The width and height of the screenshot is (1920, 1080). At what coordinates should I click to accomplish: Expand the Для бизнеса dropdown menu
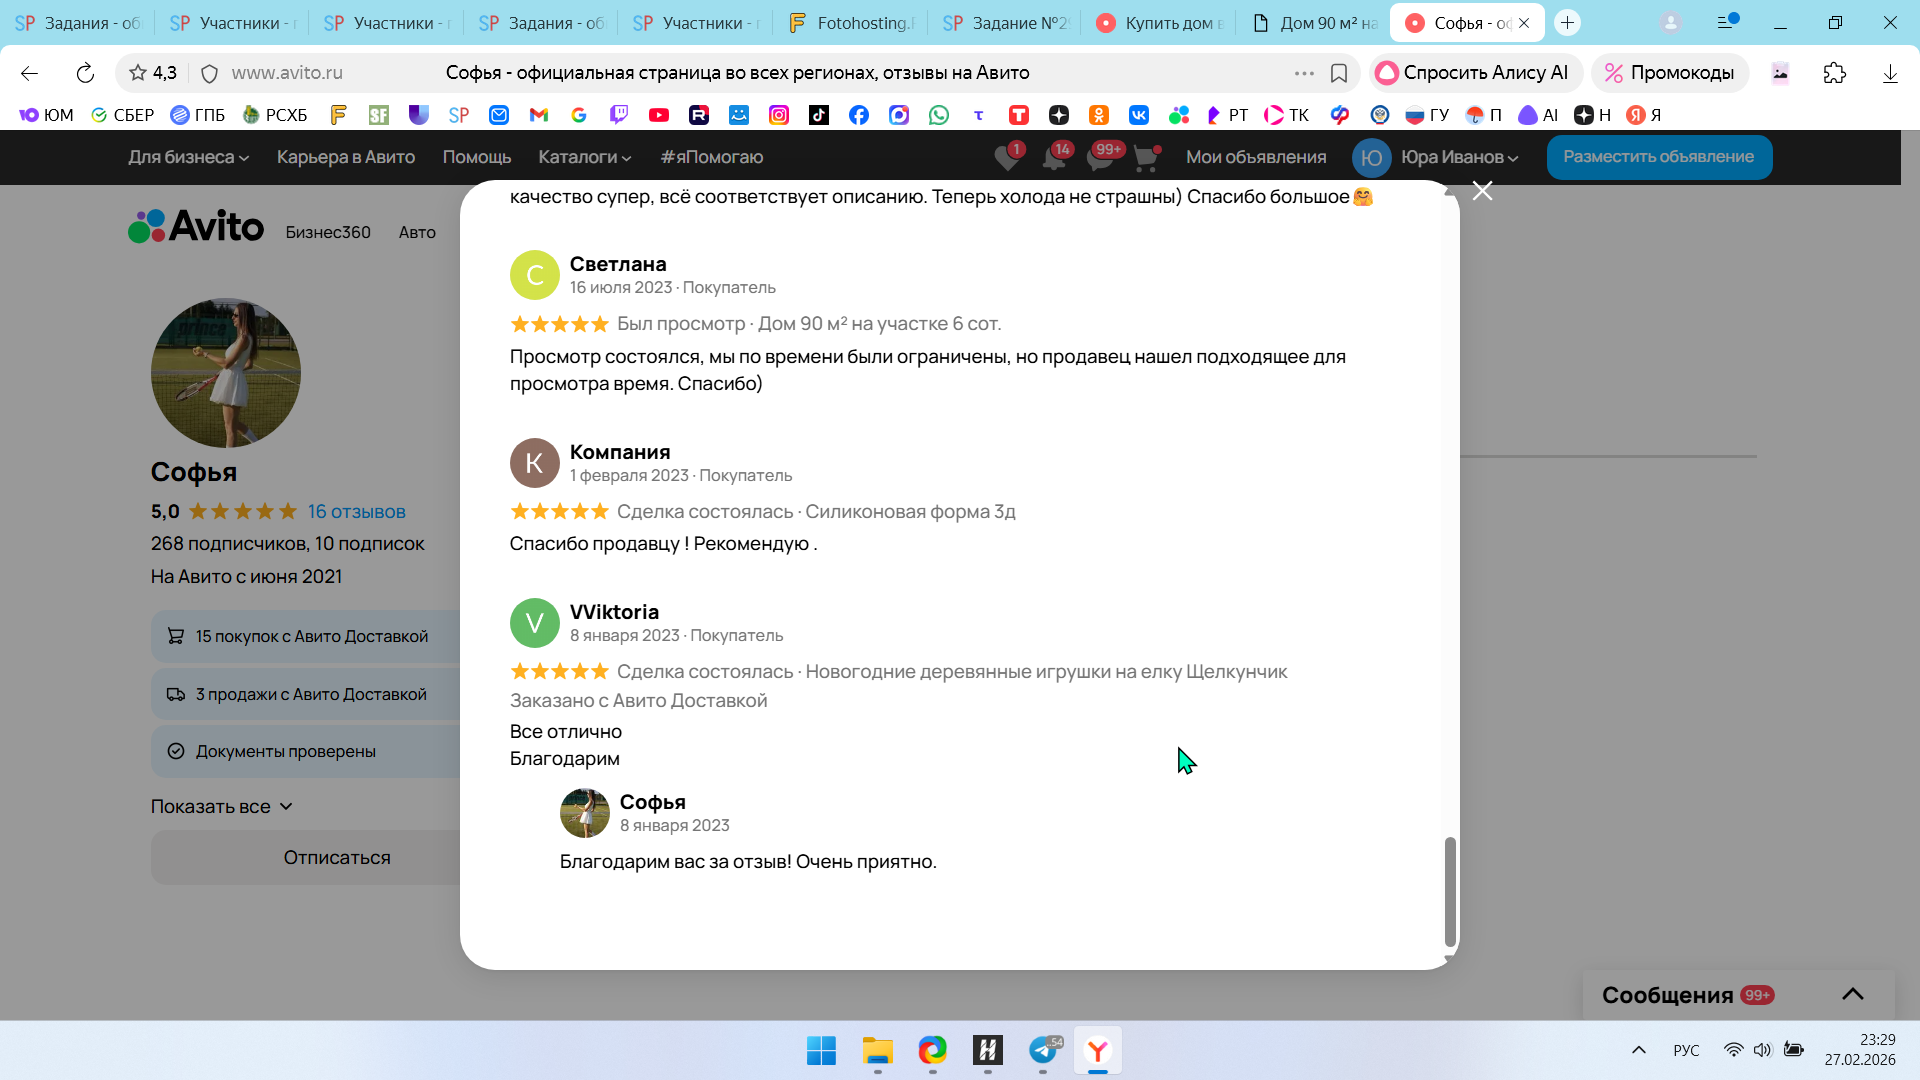[x=188, y=157]
